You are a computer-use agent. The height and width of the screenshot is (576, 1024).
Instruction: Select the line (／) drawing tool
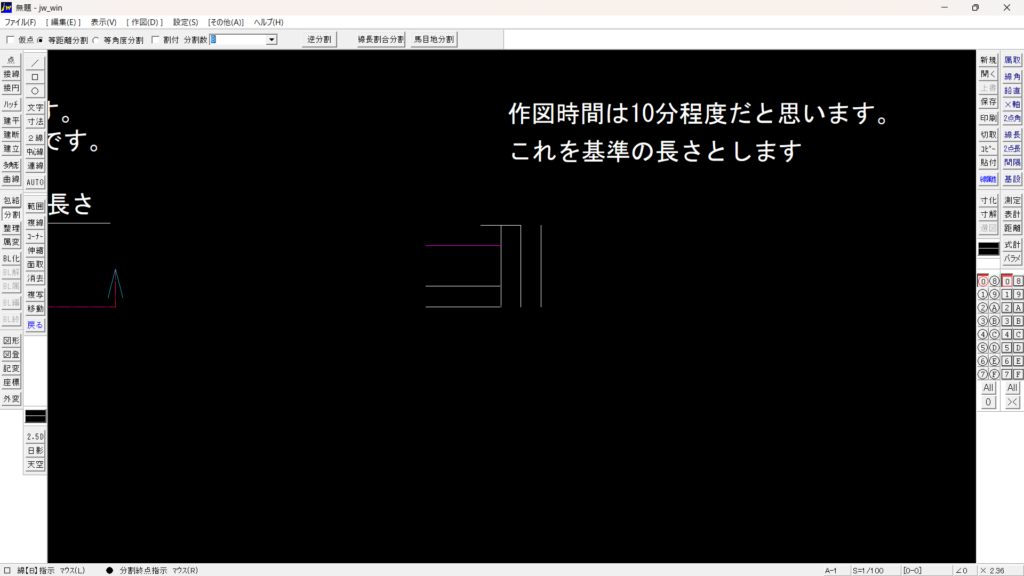point(35,62)
